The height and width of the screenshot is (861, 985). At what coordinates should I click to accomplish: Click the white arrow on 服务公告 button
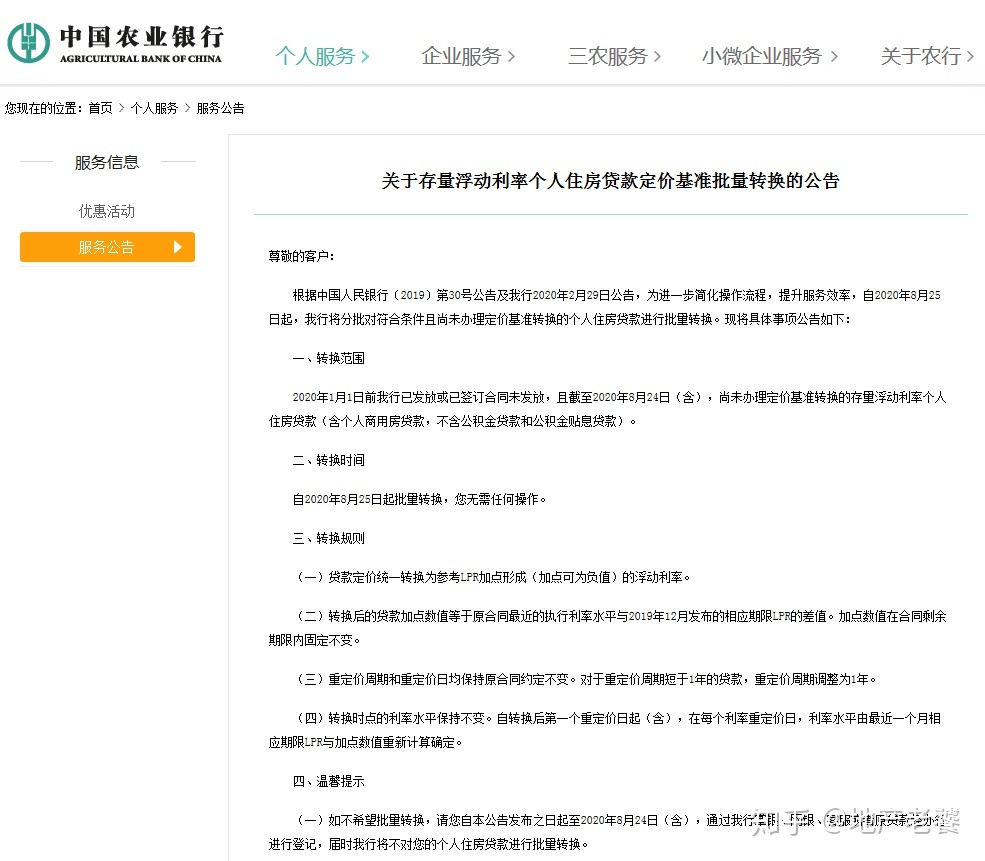point(178,247)
